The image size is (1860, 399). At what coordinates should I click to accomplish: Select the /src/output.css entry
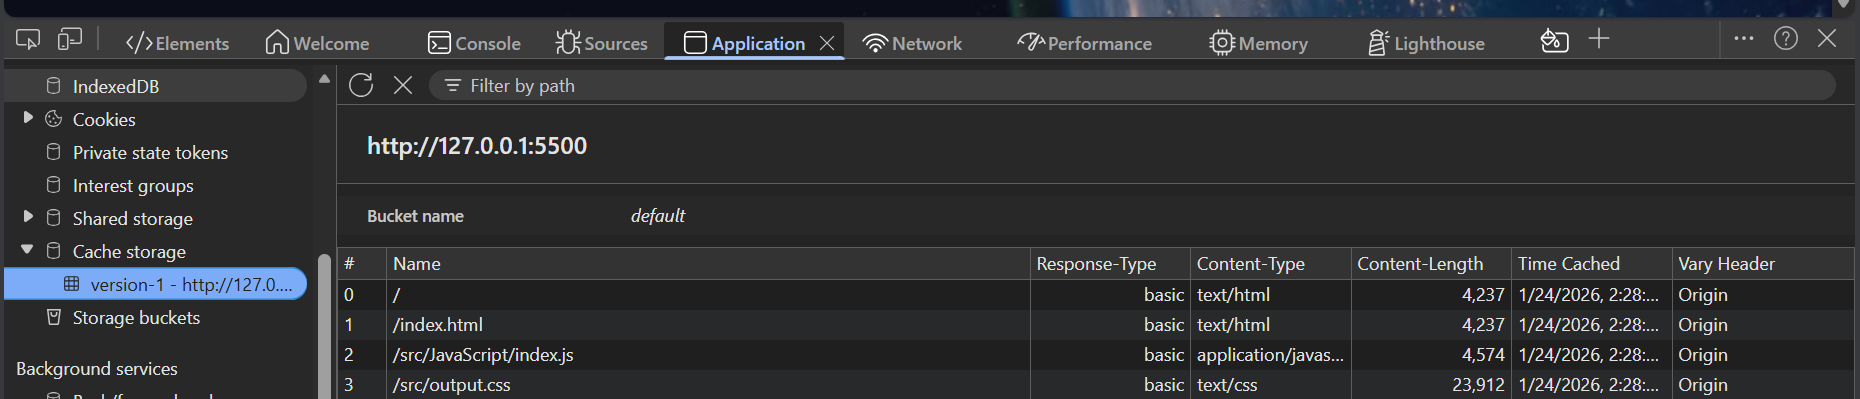(x=1096, y=384)
